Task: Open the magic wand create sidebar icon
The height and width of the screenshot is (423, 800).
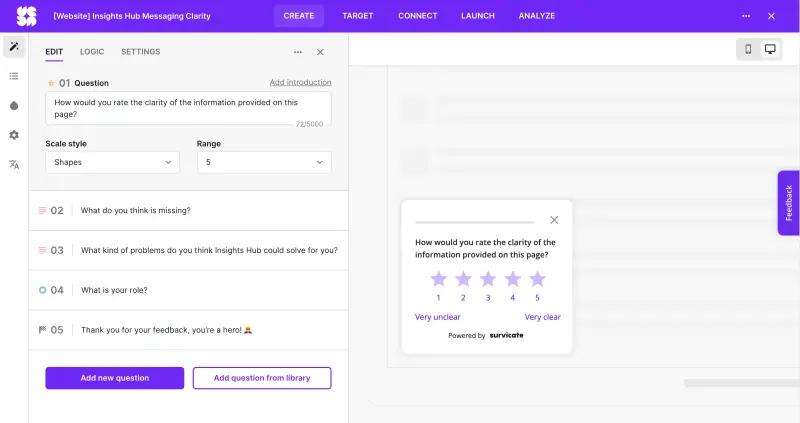Action: (x=14, y=46)
